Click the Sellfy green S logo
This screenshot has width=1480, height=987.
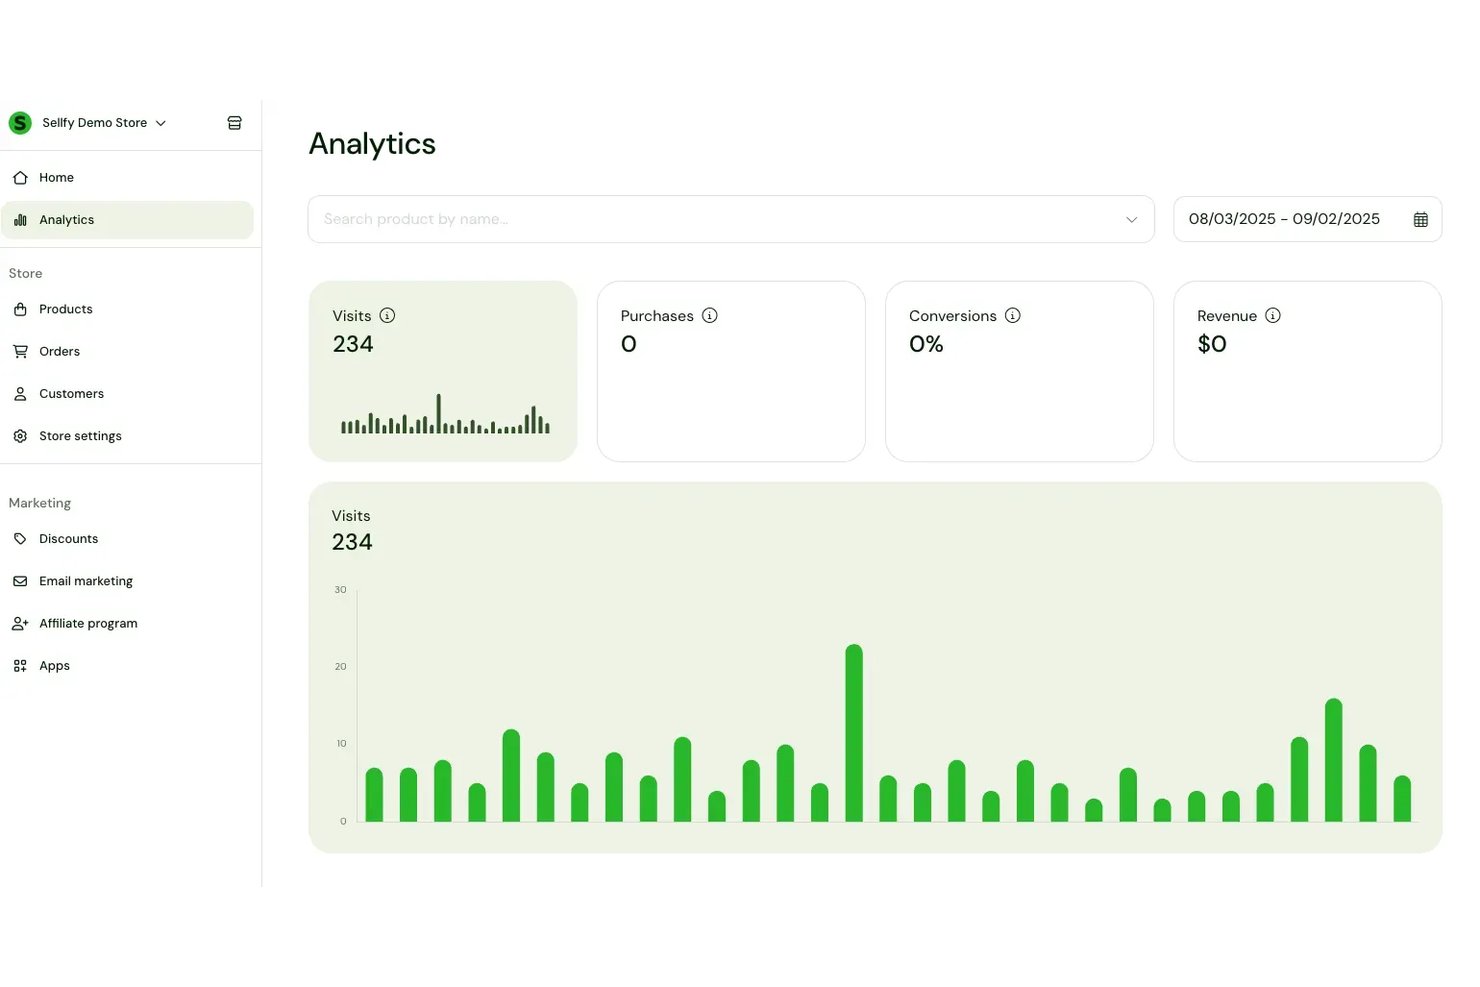click(x=20, y=123)
